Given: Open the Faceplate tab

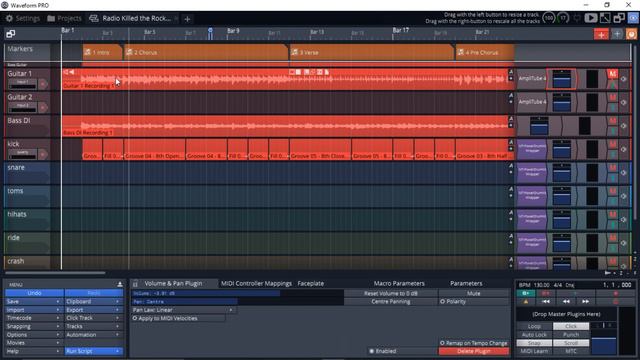Looking at the screenshot, I should (311, 283).
